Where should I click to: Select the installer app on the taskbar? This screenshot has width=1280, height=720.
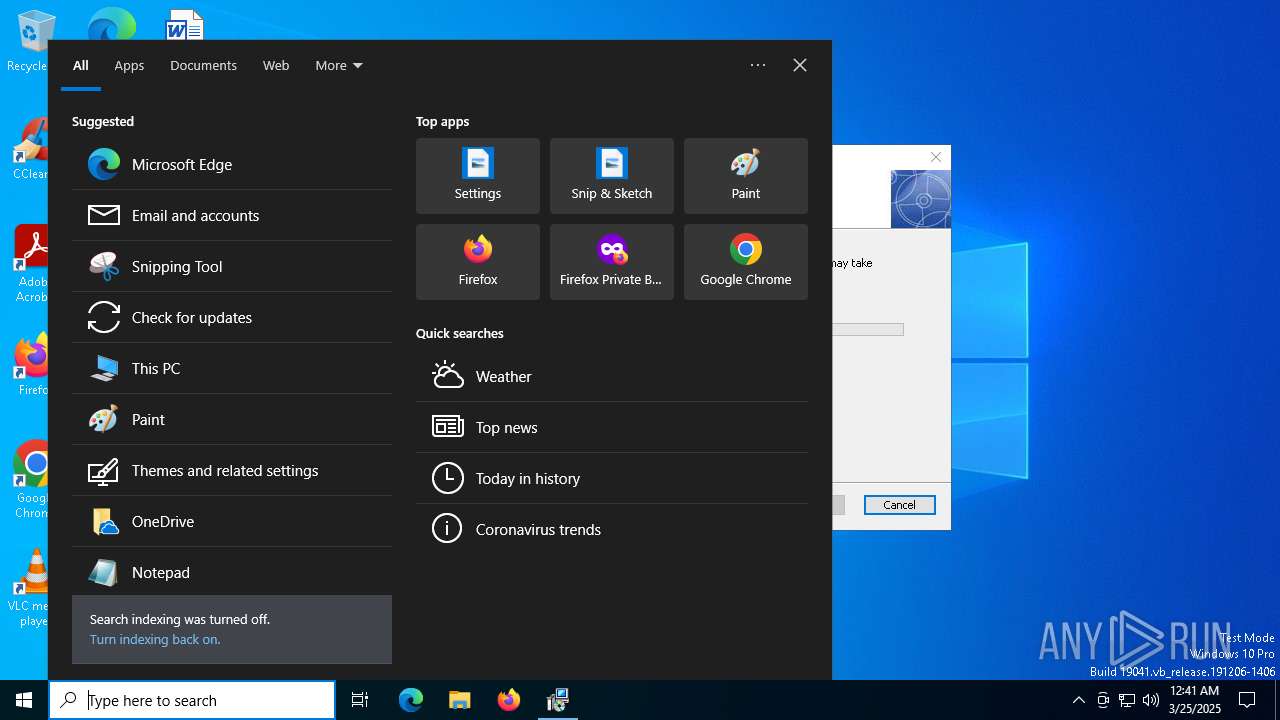pyautogui.click(x=558, y=700)
